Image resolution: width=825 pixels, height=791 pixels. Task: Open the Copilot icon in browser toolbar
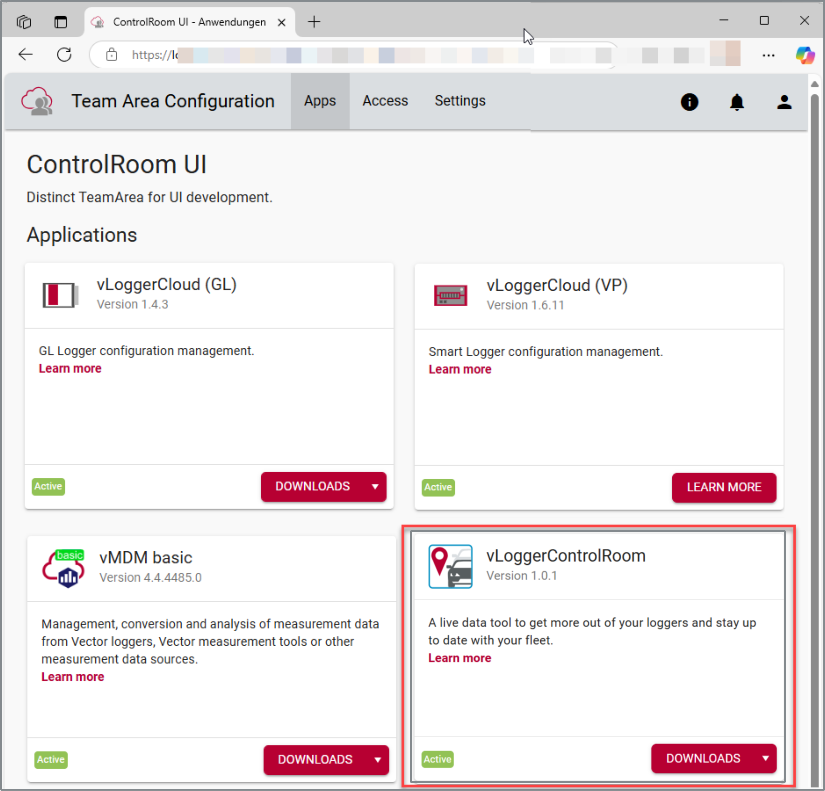805,55
